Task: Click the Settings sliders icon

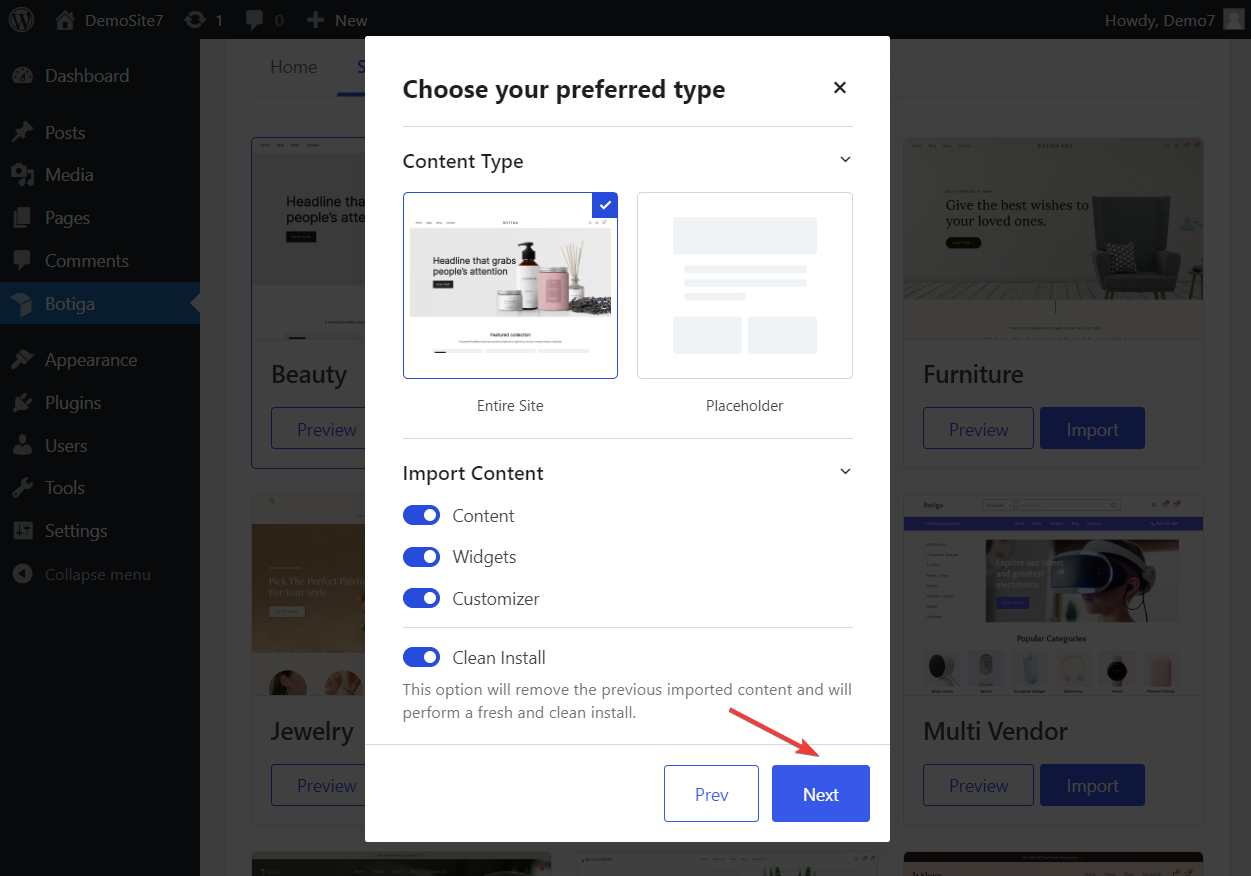Action: pyautogui.click(x=22, y=531)
